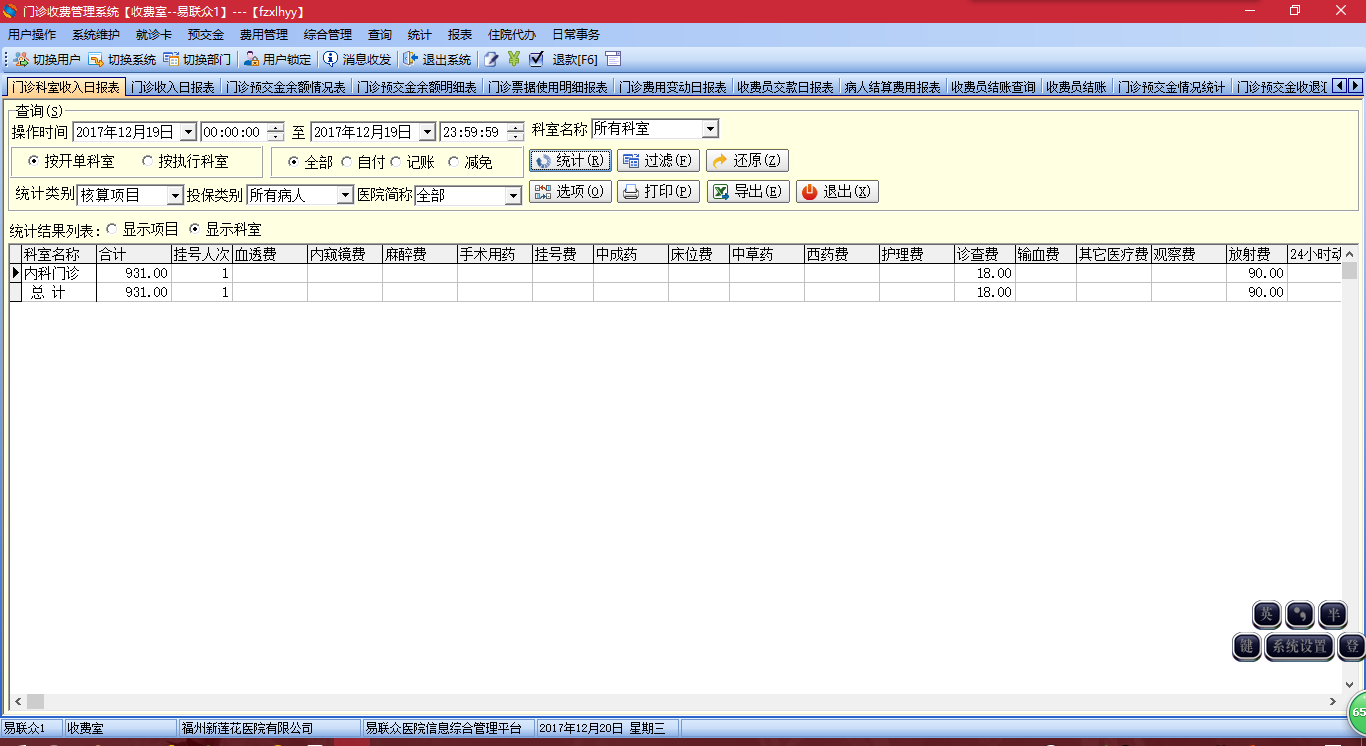Expand the 统计类别 dropdown
Viewport: 1366px width, 746px height.
pyautogui.click(x=175, y=195)
